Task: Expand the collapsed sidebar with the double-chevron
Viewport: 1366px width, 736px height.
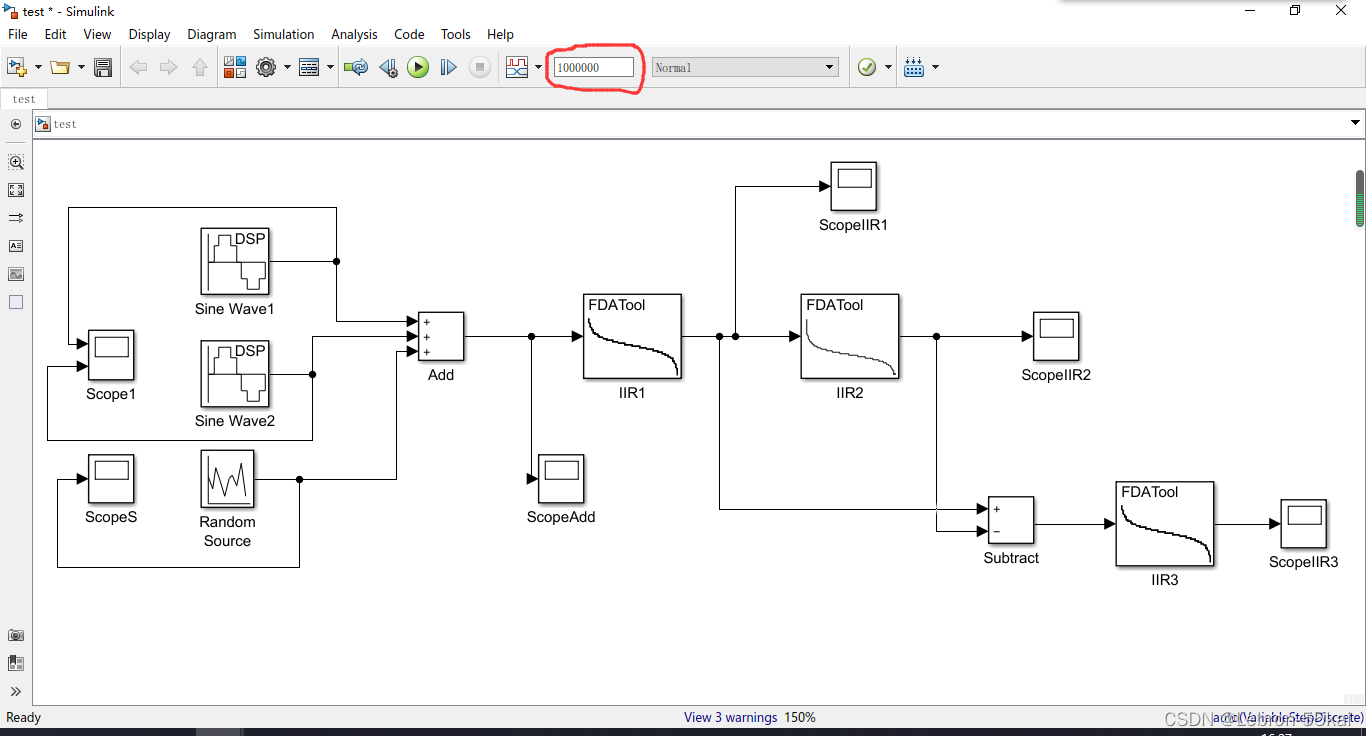Action: tap(16, 690)
